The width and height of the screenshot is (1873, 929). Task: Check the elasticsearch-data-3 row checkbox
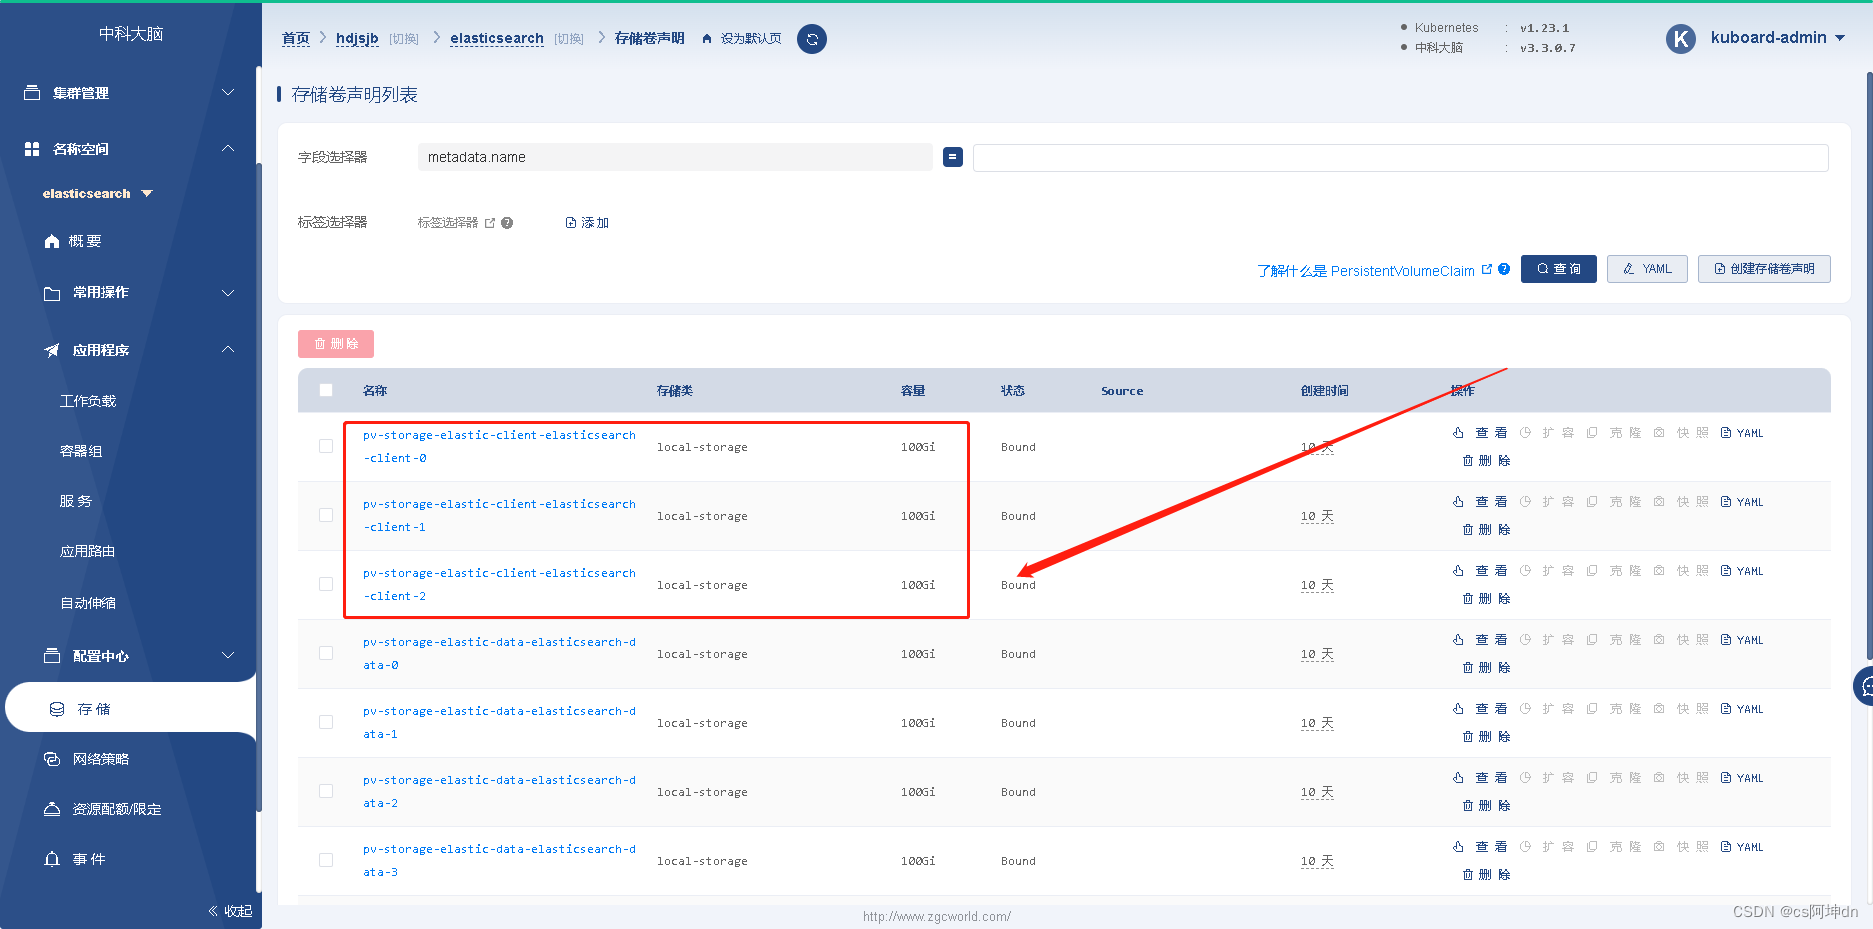point(326,860)
